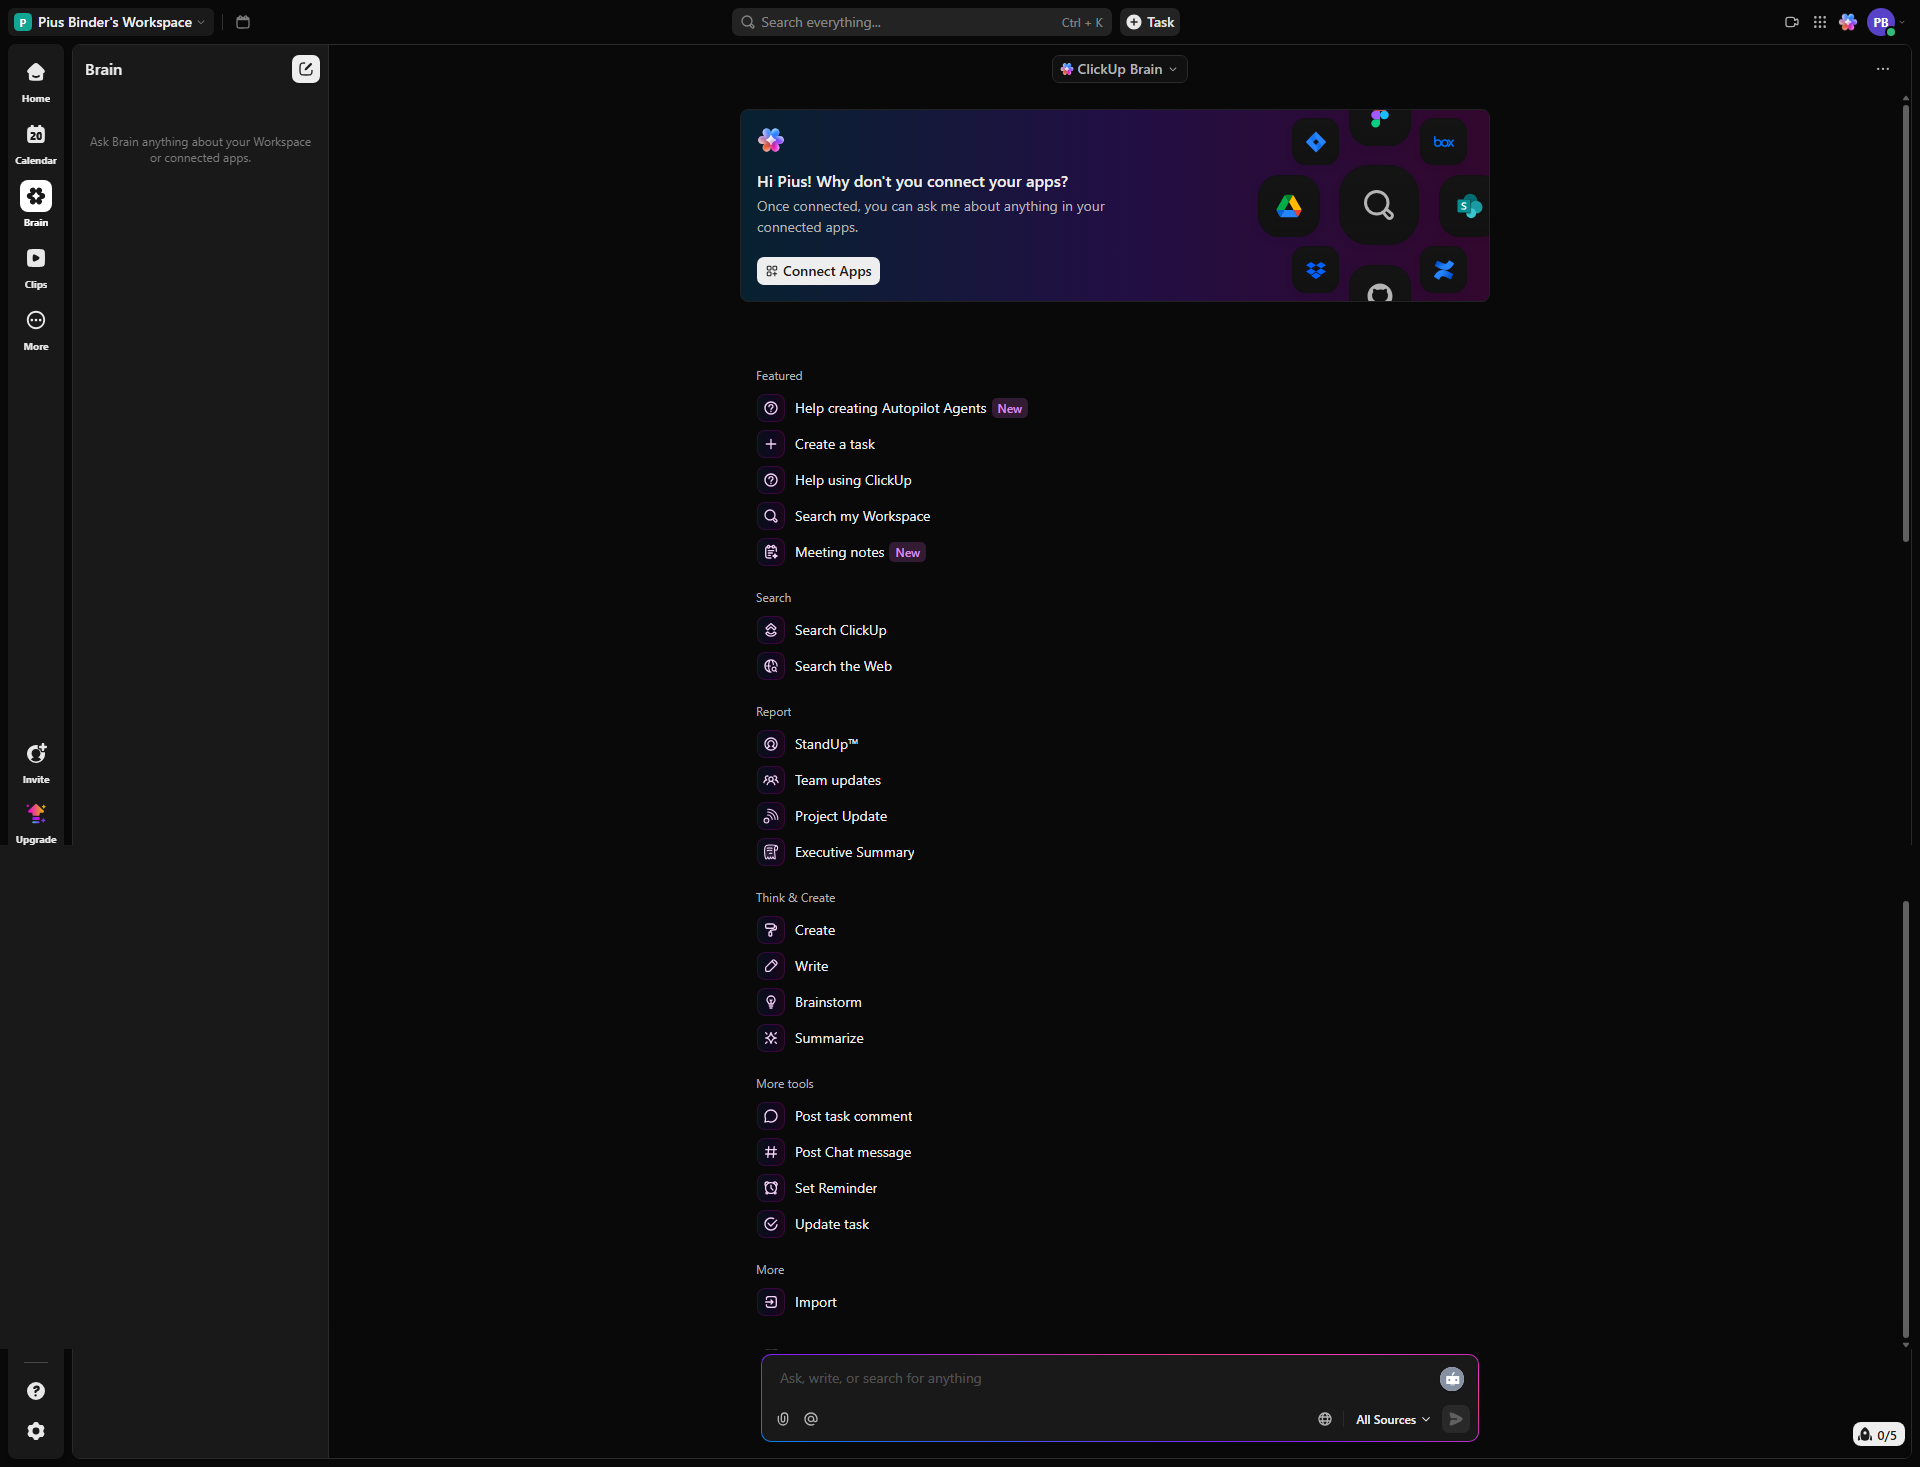The image size is (1920, 1467).
Task: Select Search my Workspace
Action: pos(844,516)
